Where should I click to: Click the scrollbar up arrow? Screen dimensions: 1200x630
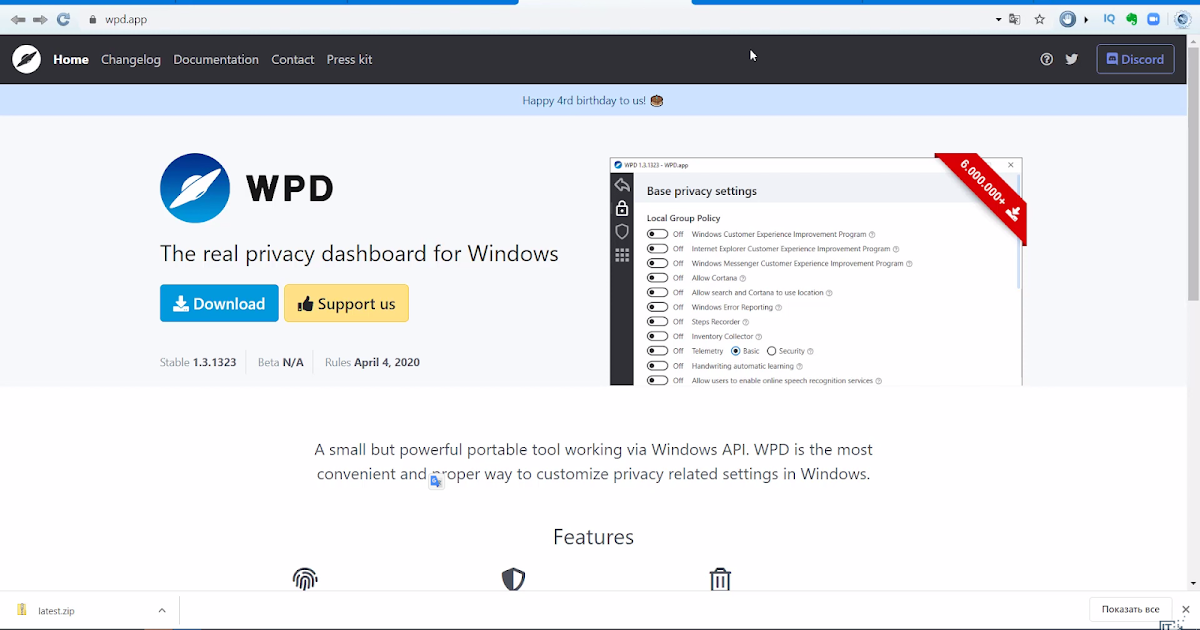coord(1193,41)
